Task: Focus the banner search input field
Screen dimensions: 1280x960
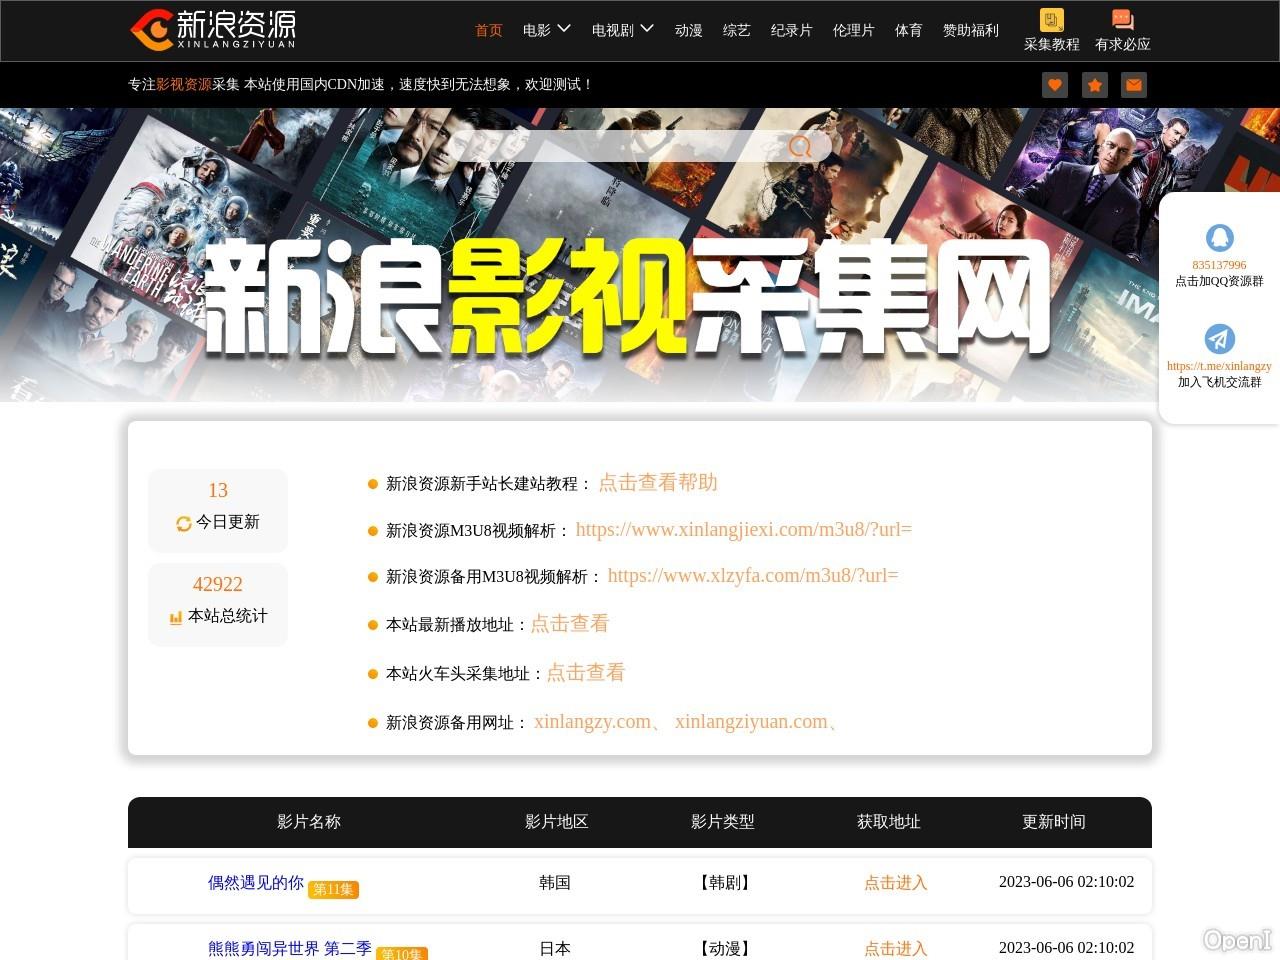Action: pos(620,147)
